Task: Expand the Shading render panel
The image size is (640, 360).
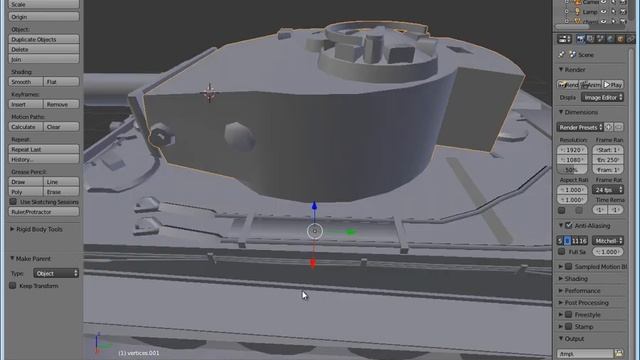Action: (561, 278)
